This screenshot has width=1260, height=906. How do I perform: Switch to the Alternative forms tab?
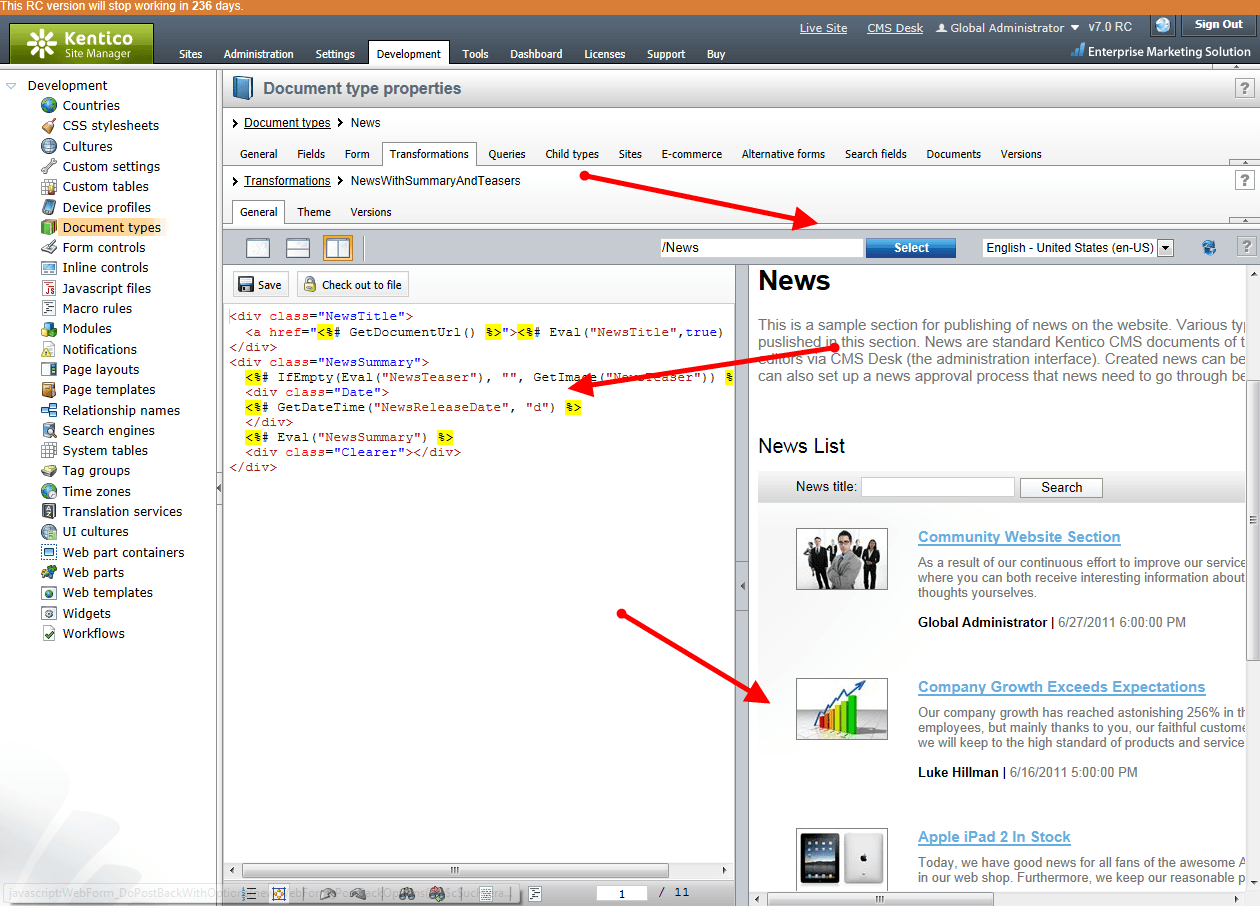tap(783, 154)
